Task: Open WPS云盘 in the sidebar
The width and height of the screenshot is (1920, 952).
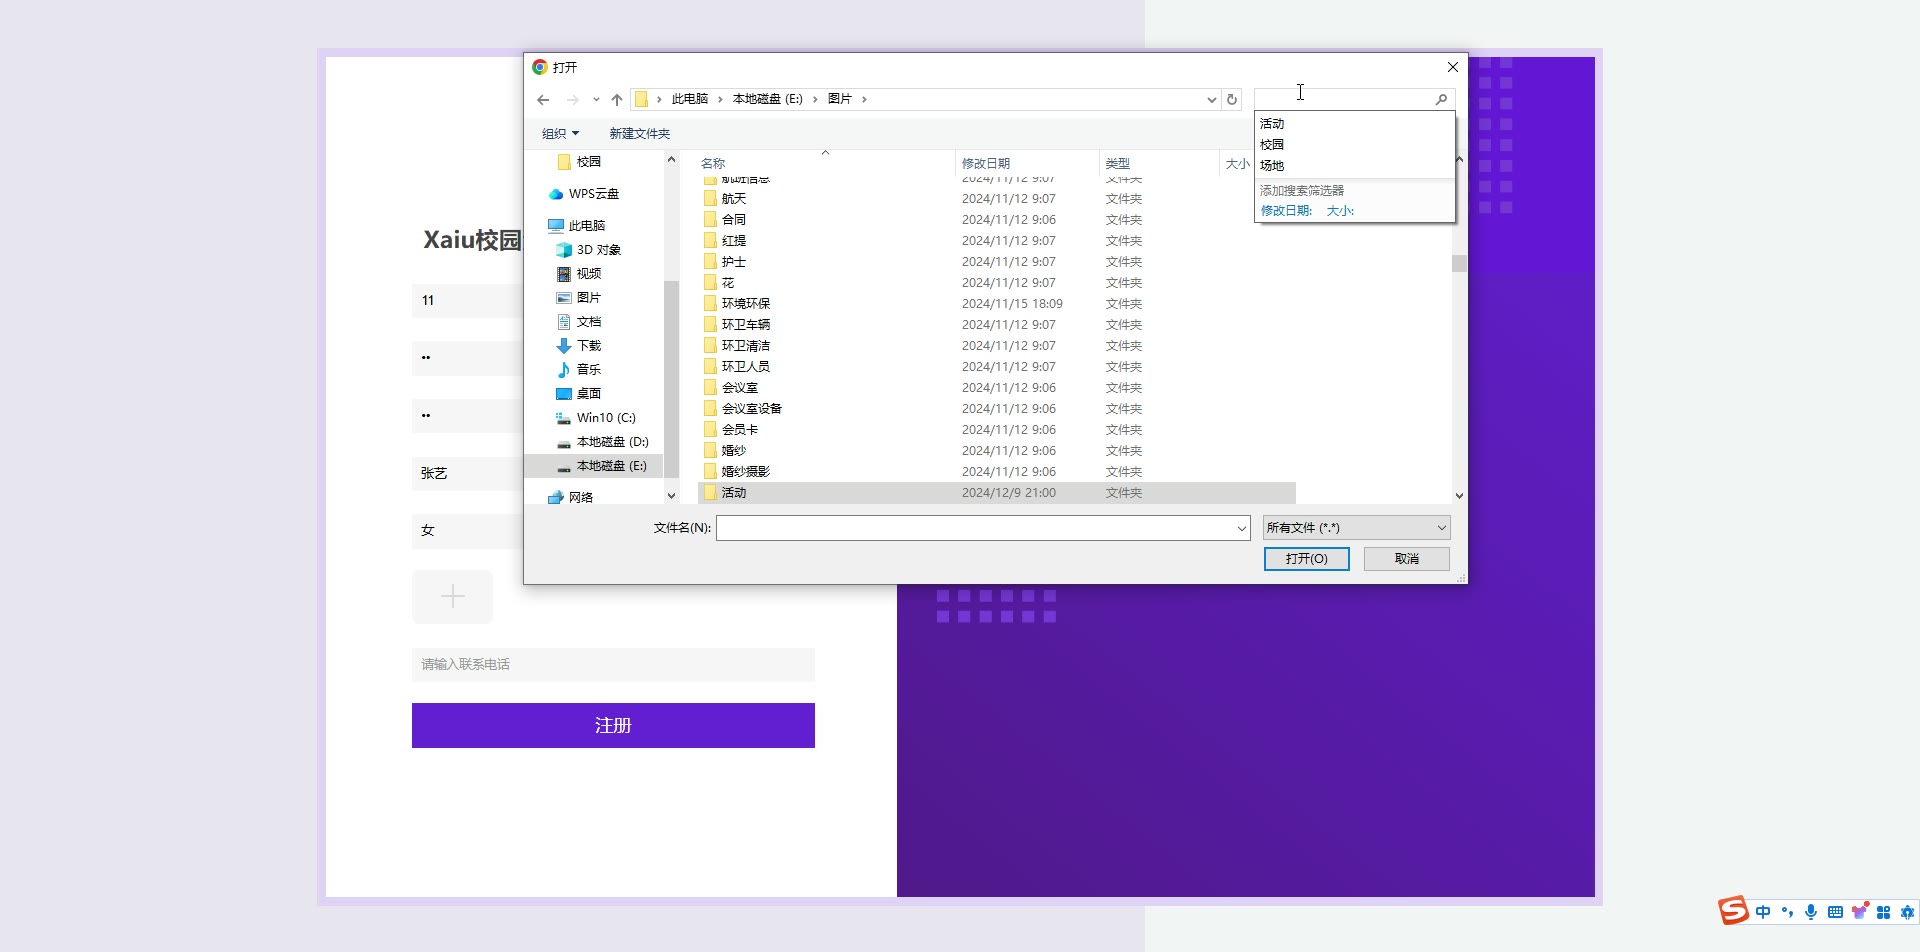Action: click(x=593, y=194)
